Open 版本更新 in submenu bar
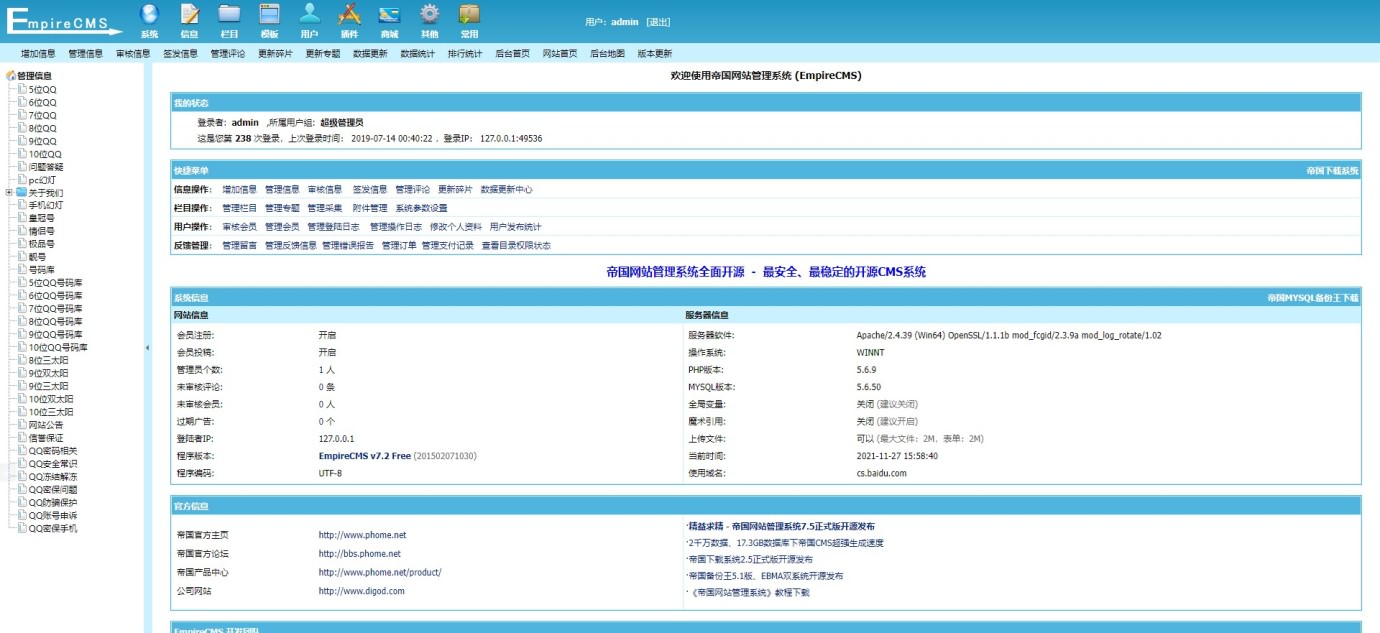The width and height of the screenshot is (1380, 633). 655,54
